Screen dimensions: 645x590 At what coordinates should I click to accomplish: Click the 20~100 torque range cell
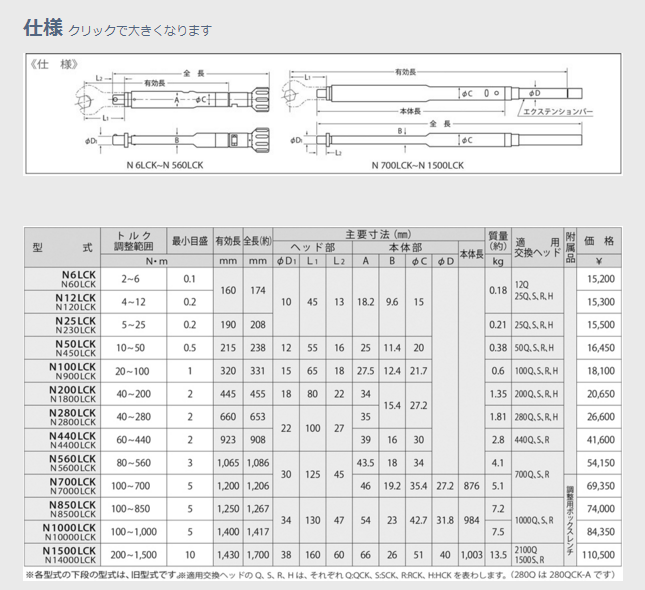coord(134,372)
